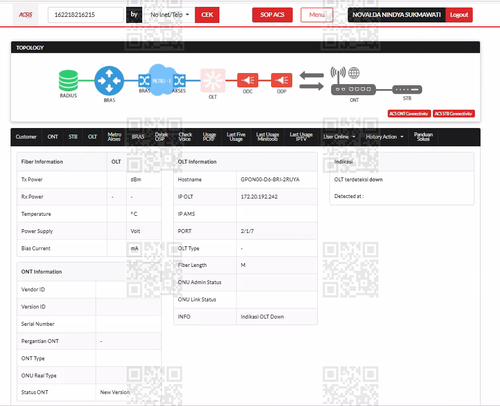Viewport: 500px width, 406px height.
Task: Click the bidirectional arrows icon near ONT
Action: (x=312, y=81)
